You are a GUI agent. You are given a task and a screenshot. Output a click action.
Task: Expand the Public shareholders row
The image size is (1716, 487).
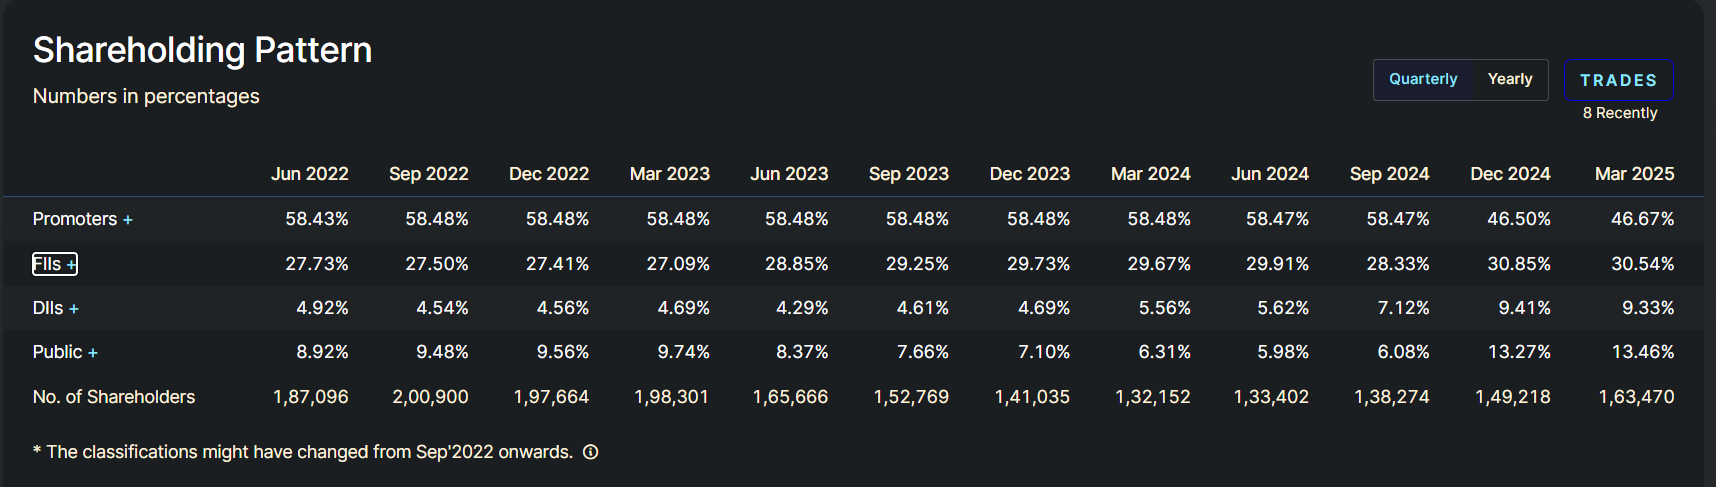[x=93, y=353]
